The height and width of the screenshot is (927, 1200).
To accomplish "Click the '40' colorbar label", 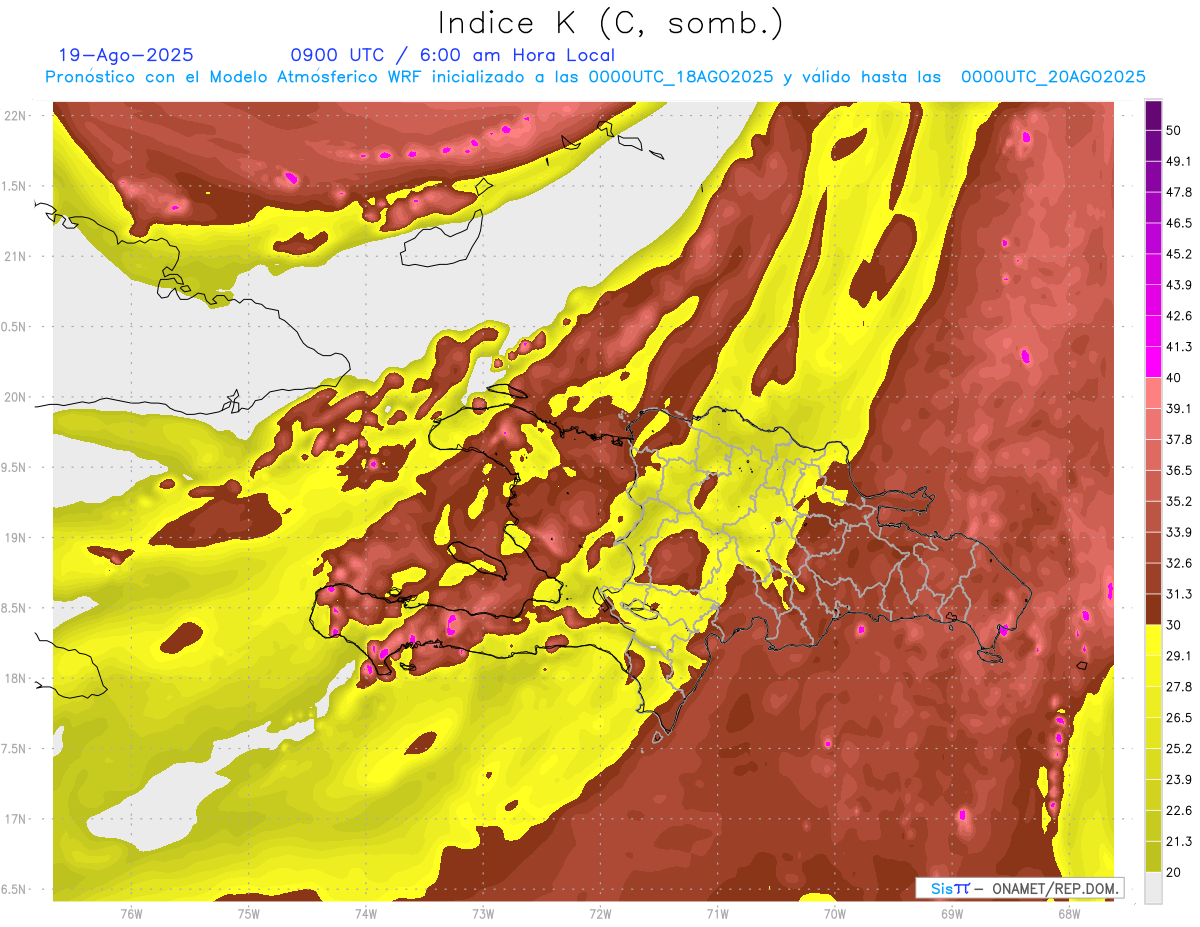I will [x=1174, y=378].
